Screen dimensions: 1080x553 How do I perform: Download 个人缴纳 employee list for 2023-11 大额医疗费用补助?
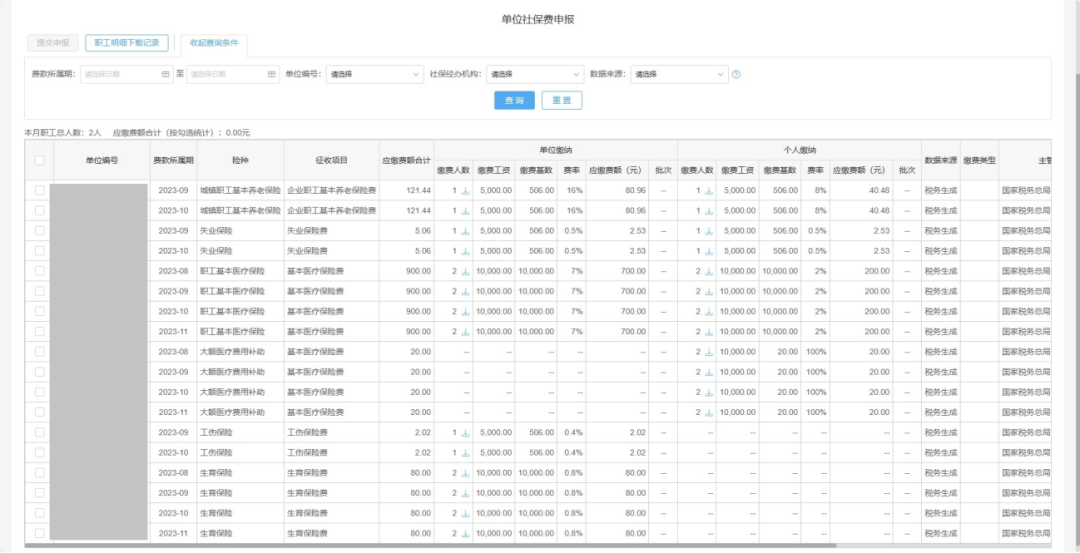tap(709, 413)
